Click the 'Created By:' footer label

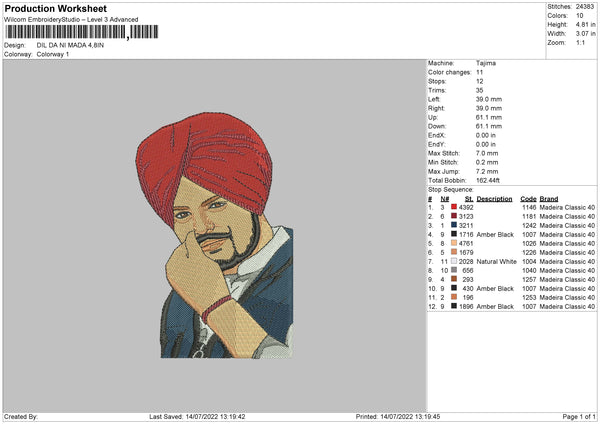click(21, 416)
